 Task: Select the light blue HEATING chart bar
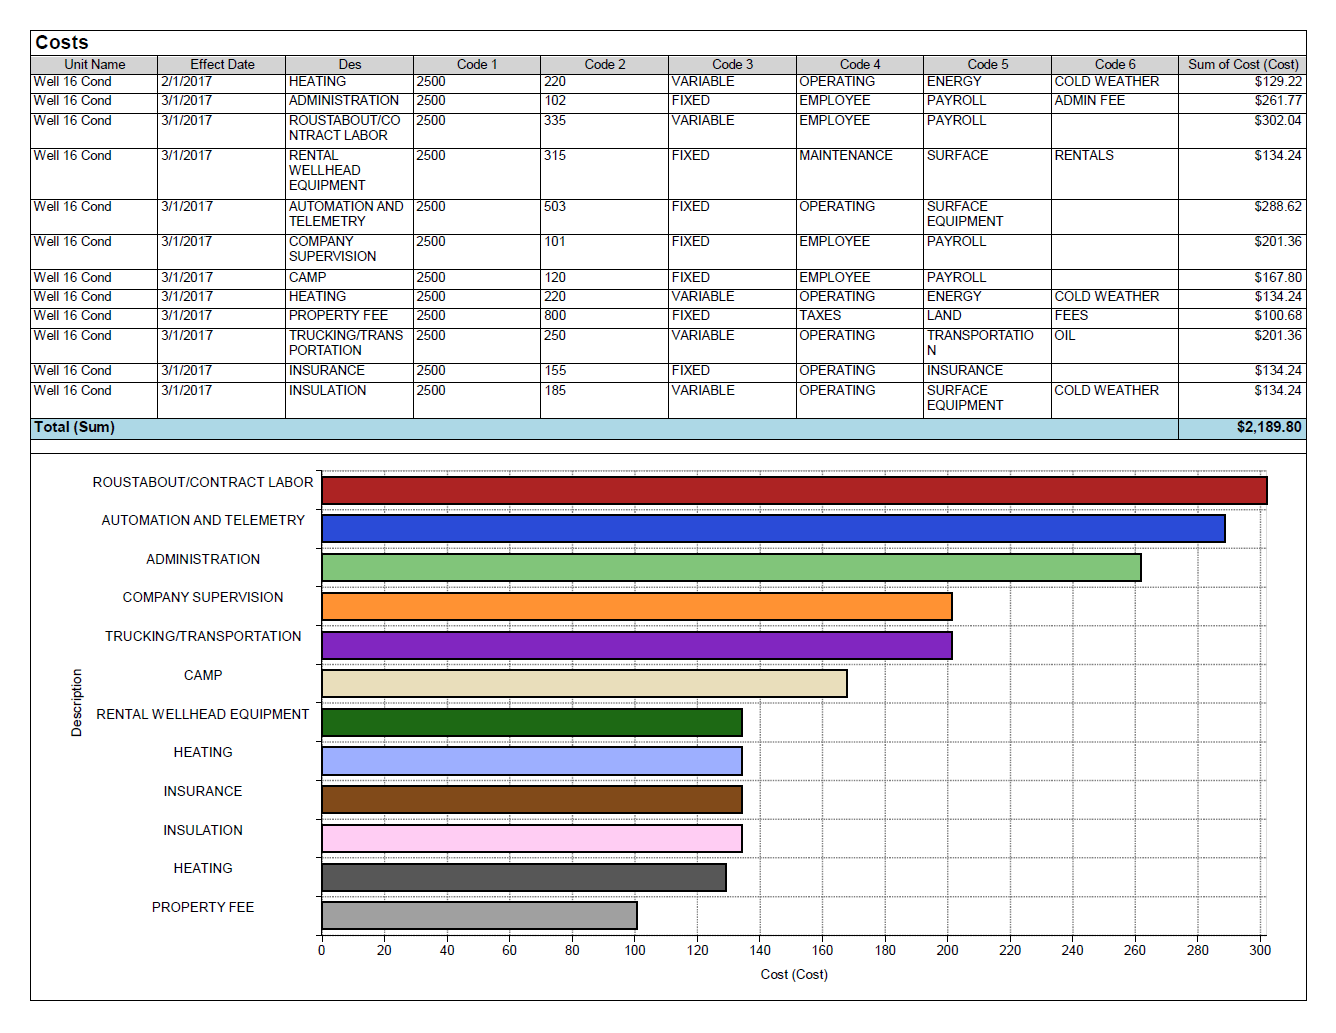[532, 761]
